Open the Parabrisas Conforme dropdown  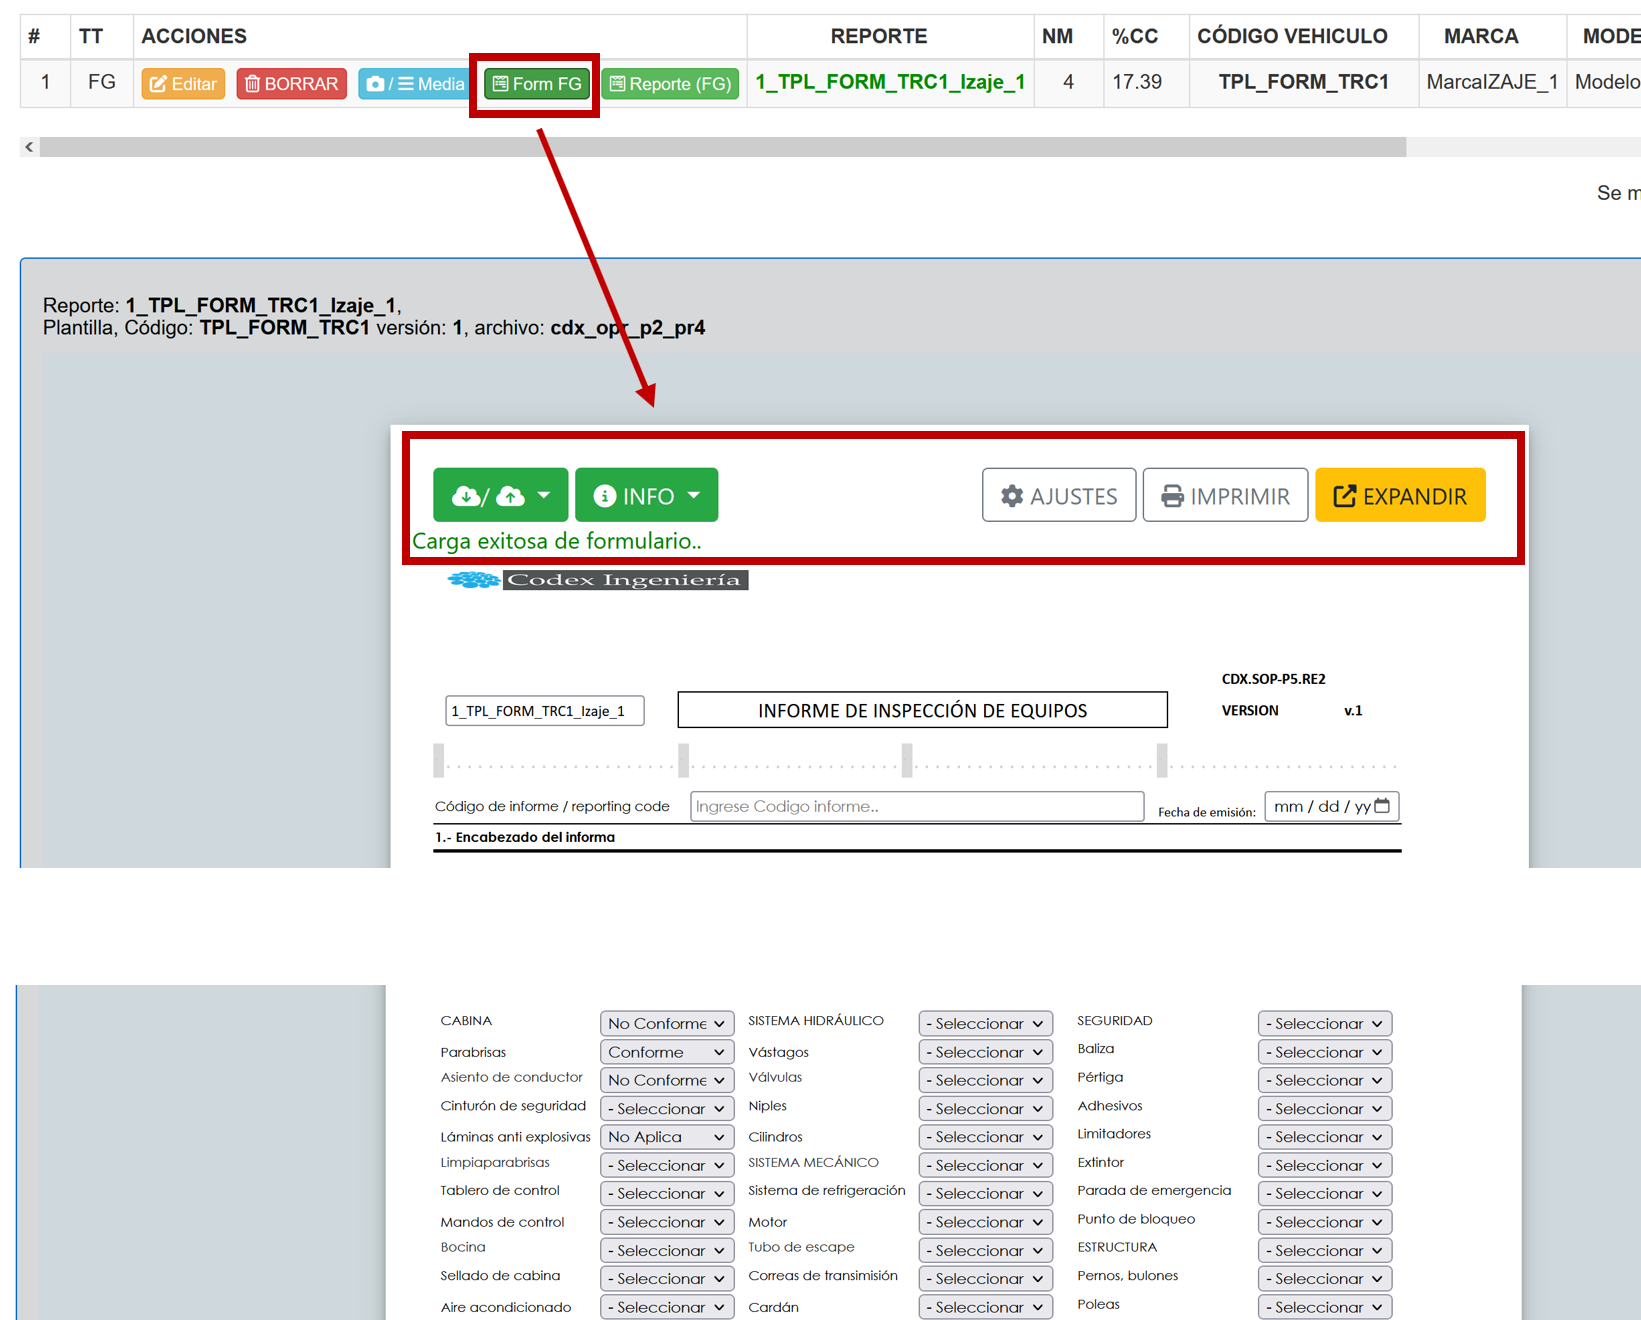[666, 1052]
